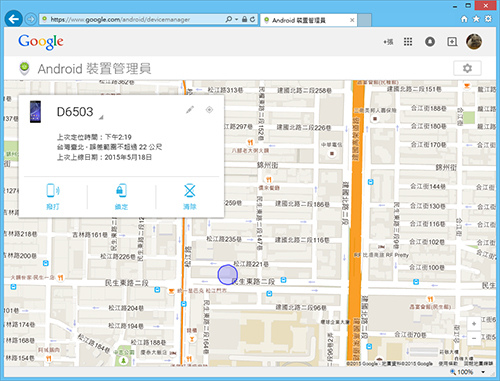Open the address bar search magnifier

[229, 19]
